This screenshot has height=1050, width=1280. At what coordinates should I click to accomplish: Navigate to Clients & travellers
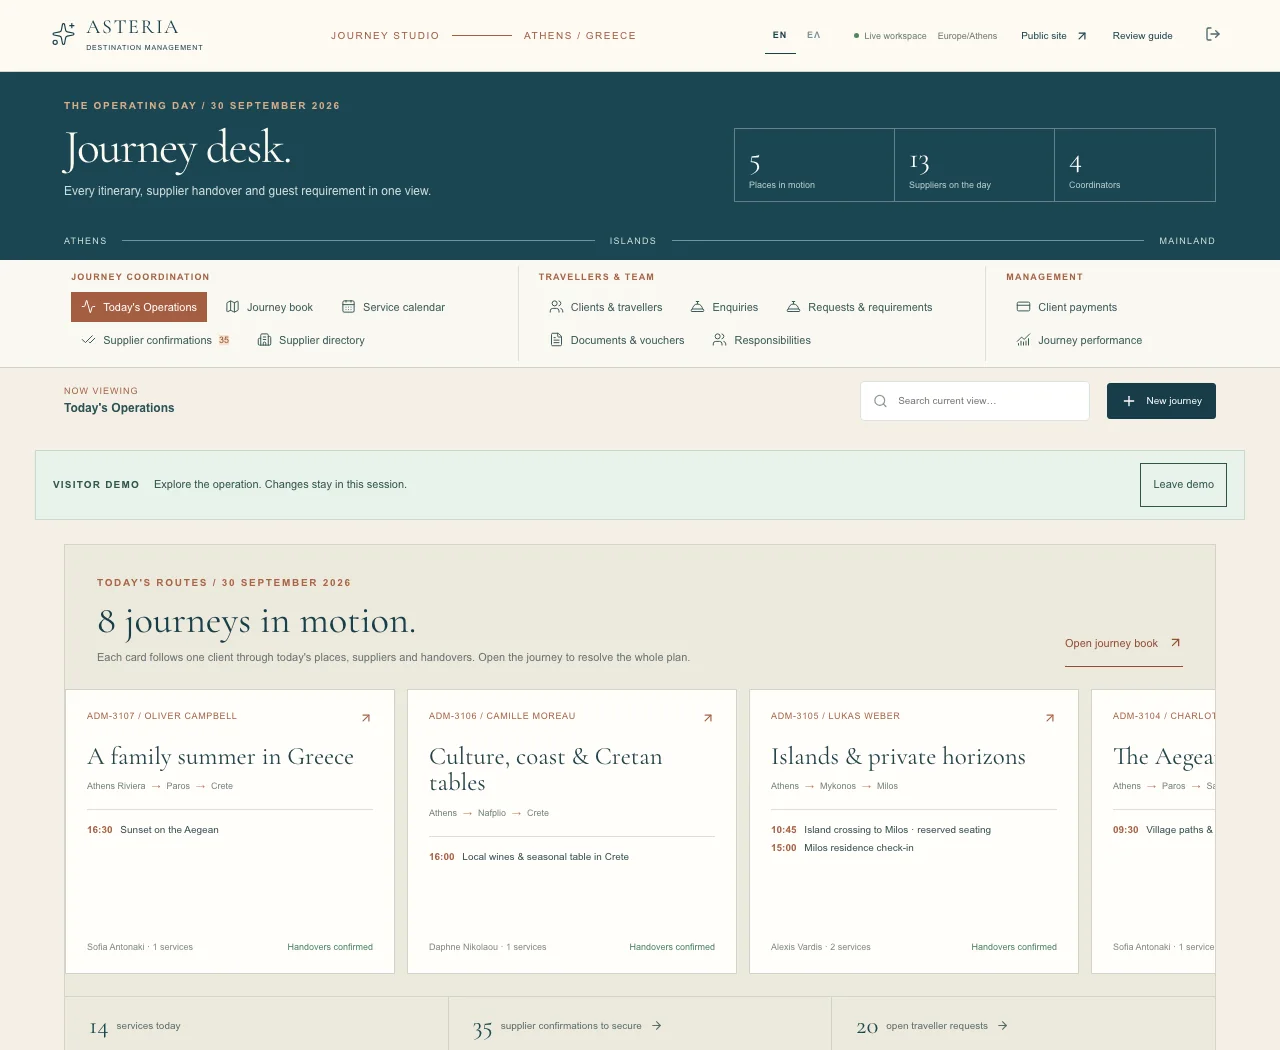pyautogui.click(x=606, y=307)
